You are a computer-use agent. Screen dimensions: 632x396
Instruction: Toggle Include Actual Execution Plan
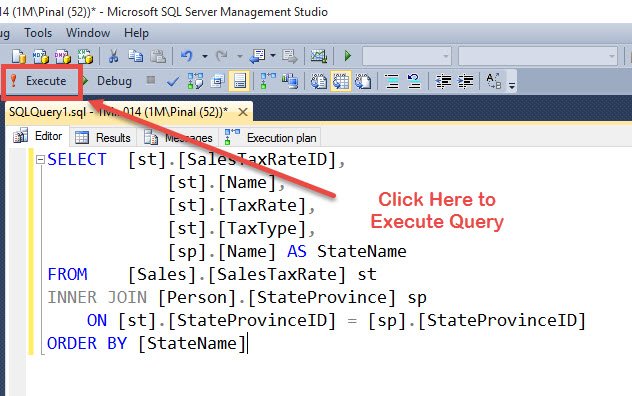pos(268,81)
